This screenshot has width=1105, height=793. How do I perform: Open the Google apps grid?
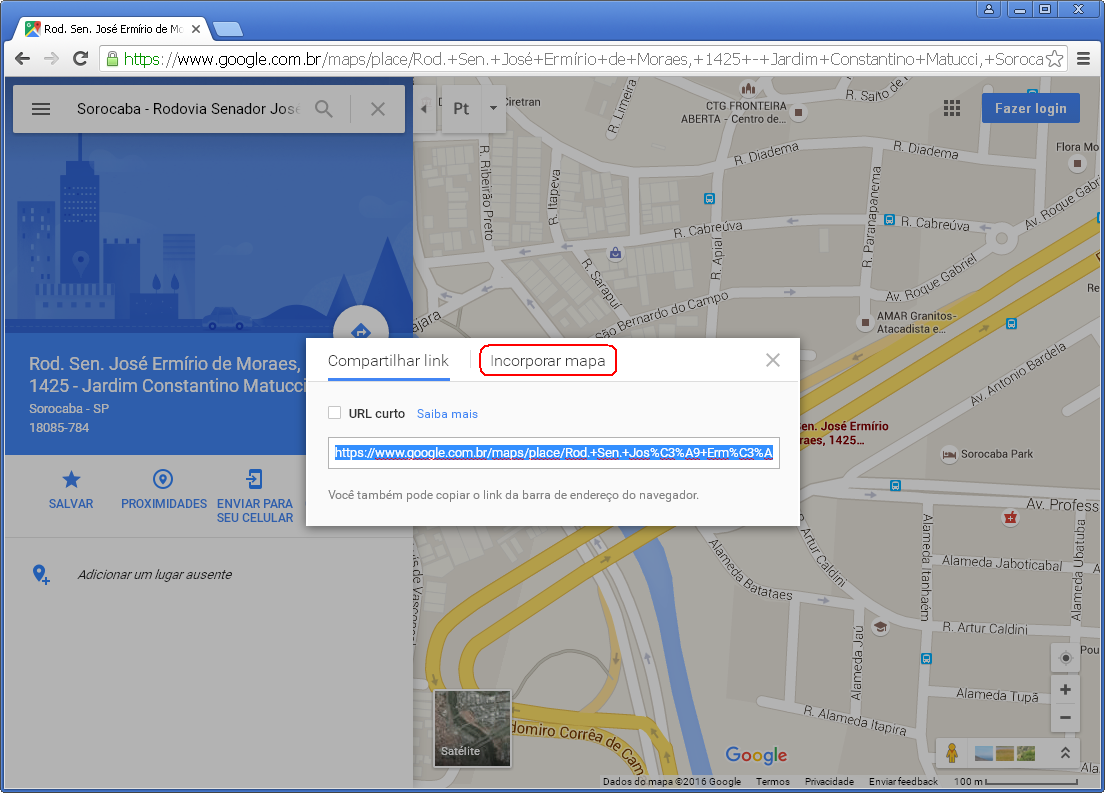tap(951, 108)
